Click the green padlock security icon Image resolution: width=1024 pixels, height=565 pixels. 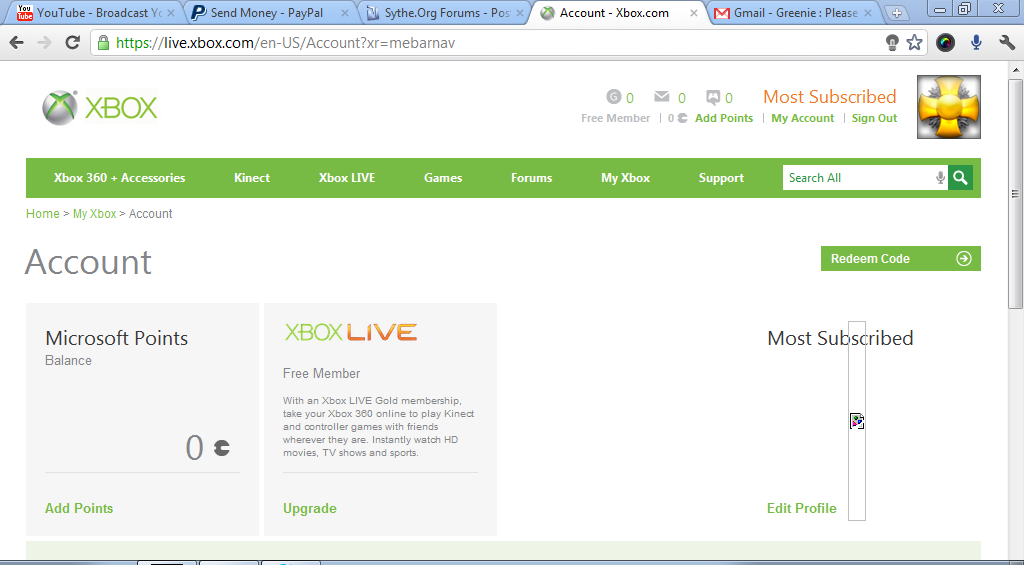click(x=103, y=43)
